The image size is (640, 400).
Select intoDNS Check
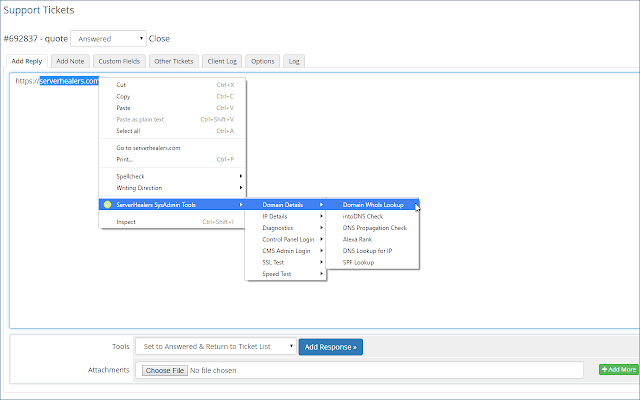click(373, 216)
